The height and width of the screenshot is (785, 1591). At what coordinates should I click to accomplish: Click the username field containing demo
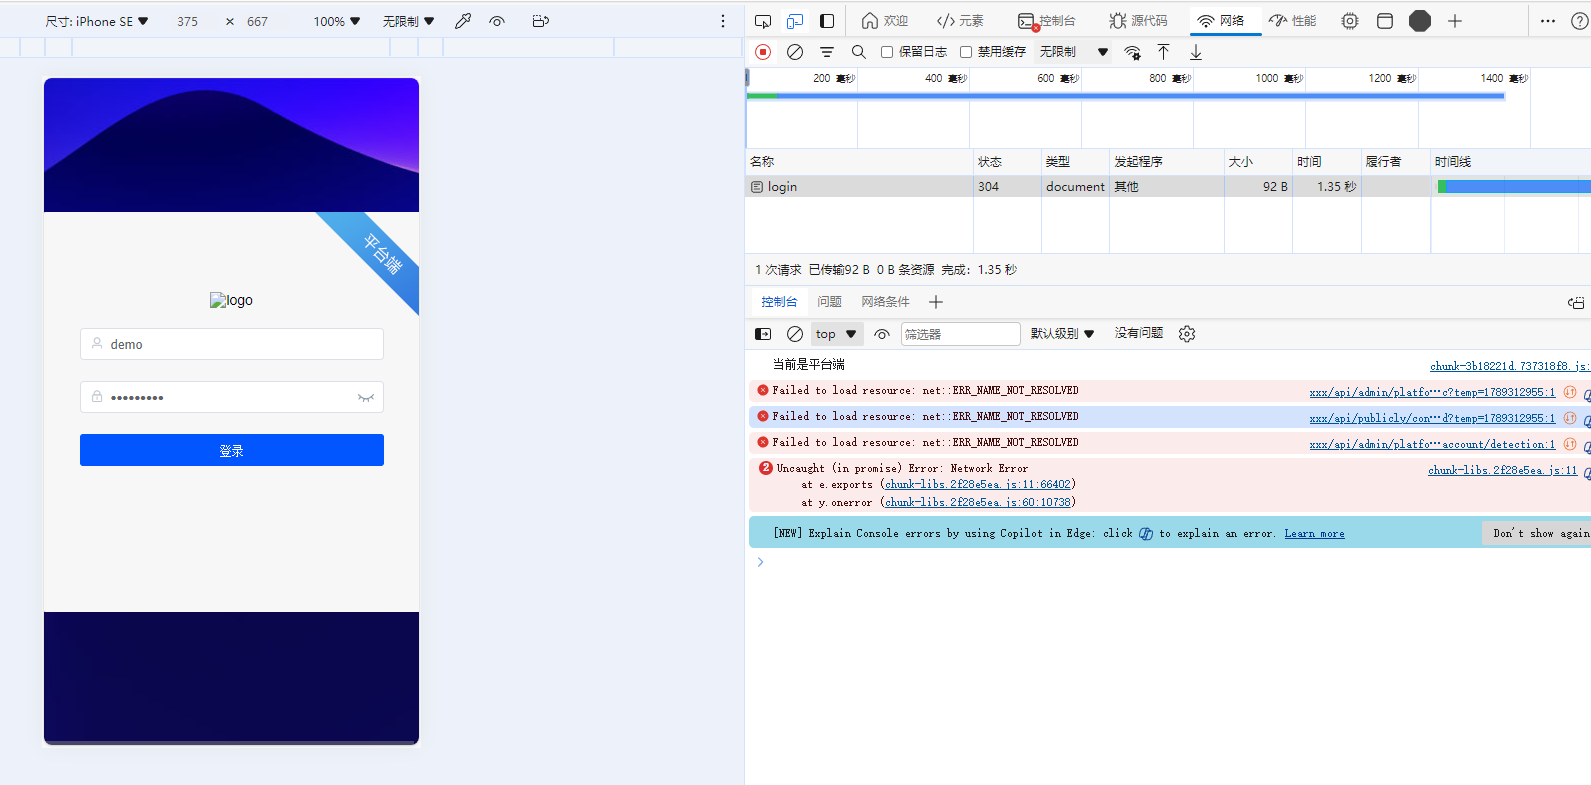pos(232,344)
